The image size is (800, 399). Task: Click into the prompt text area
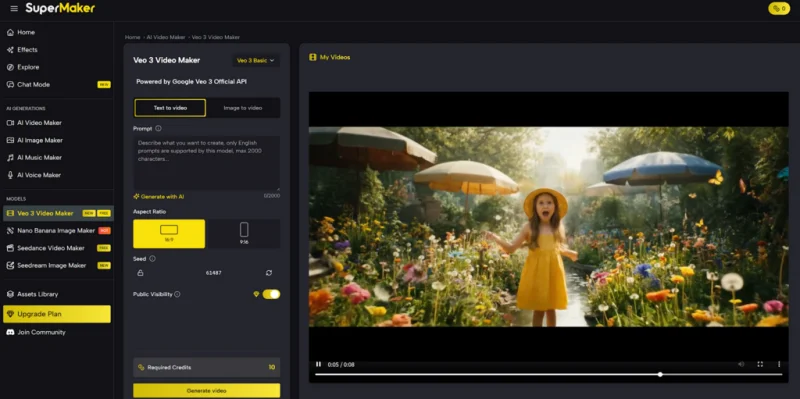coord(207,163)
